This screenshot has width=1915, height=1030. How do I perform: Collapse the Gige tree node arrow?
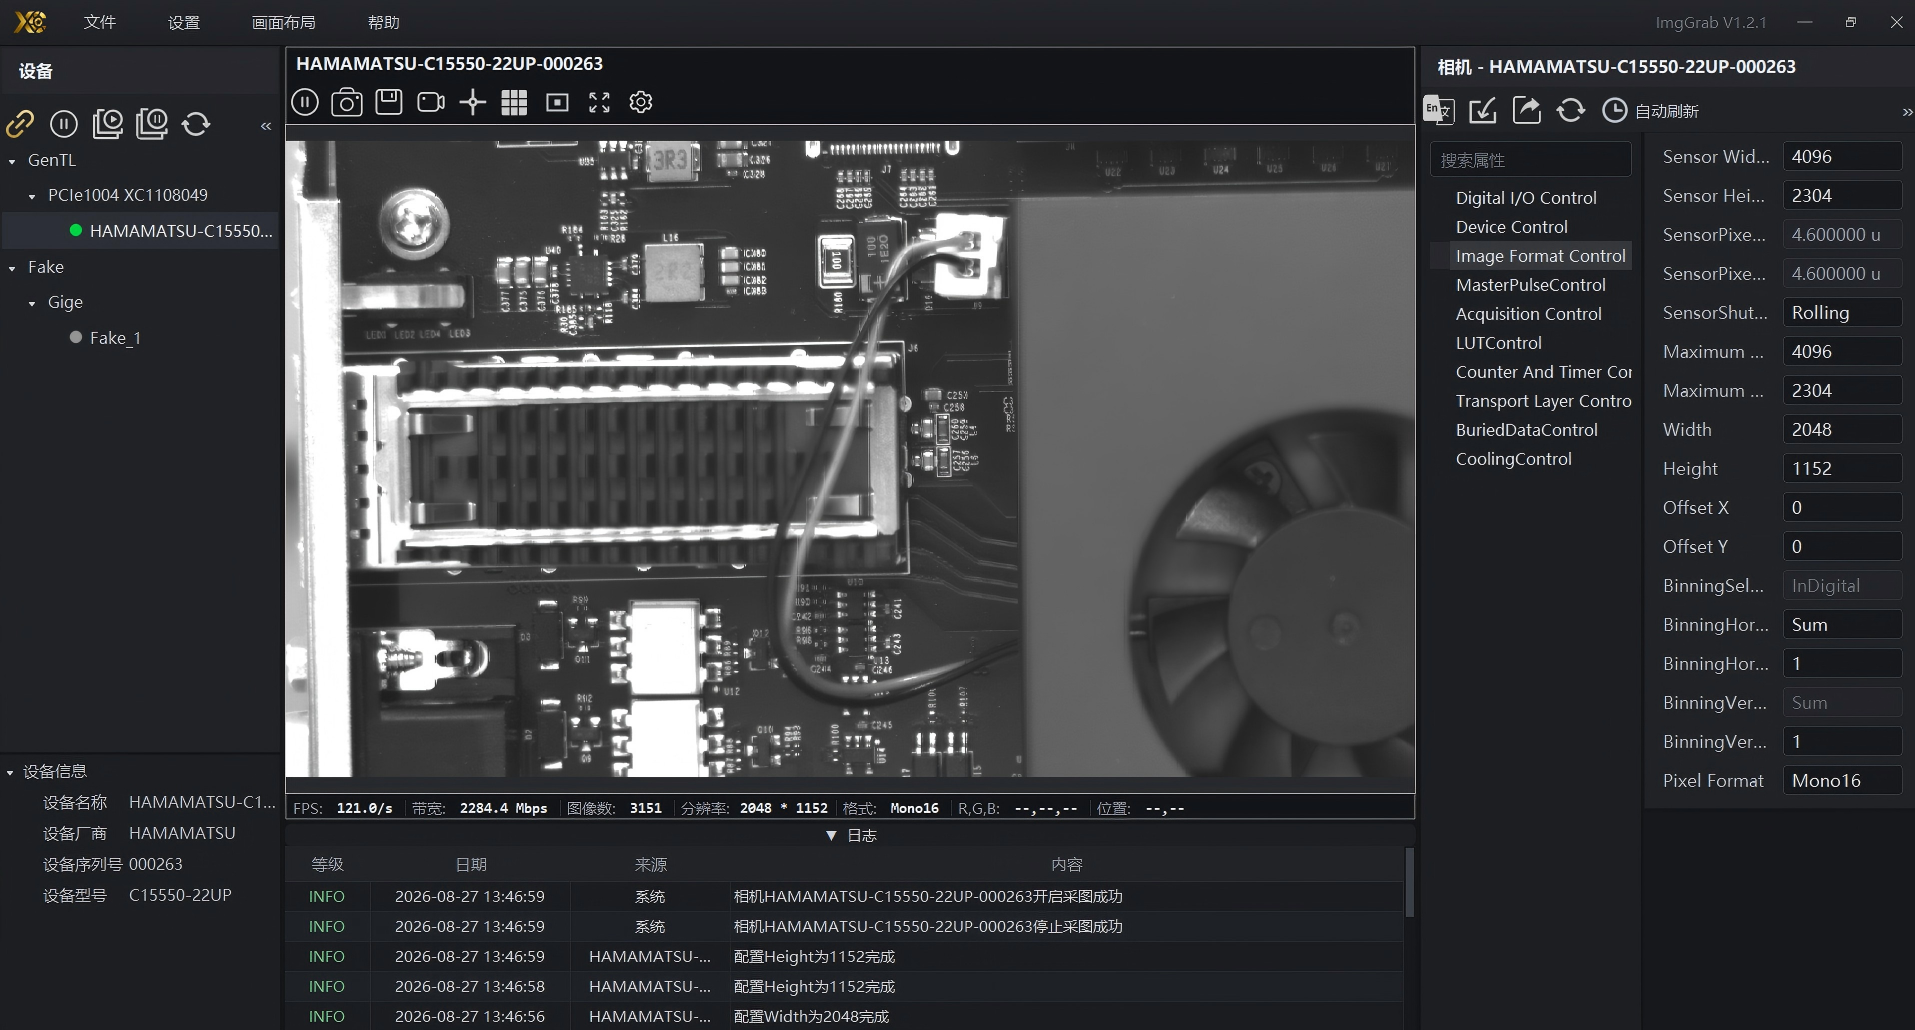click(32, 303)
